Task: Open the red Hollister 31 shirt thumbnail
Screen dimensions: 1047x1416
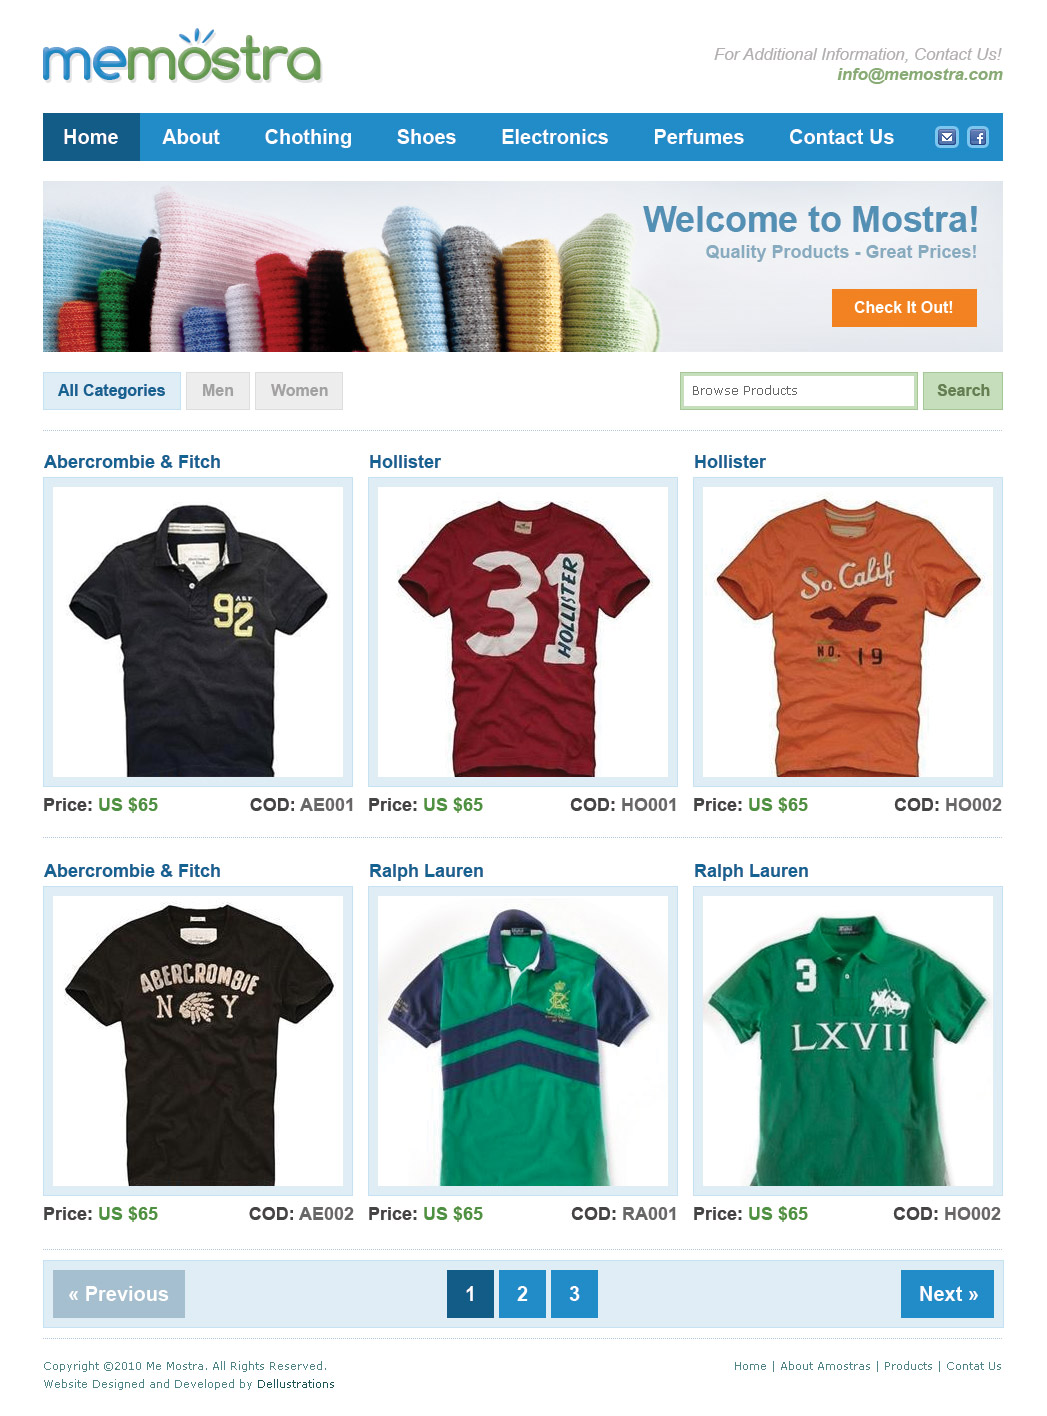Action: (523, 632)
